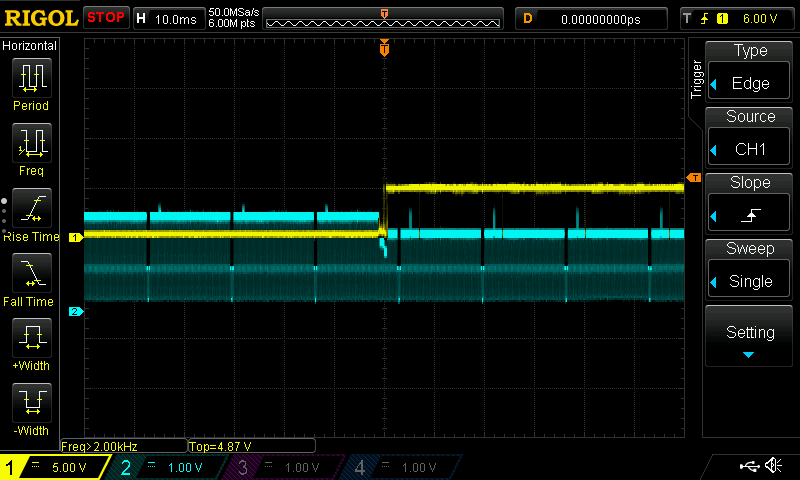This screenshot has height=480, width=800.
Task: Change the trigger Source CH1 option
Action: pyautogui.click(x=750, y=138)
